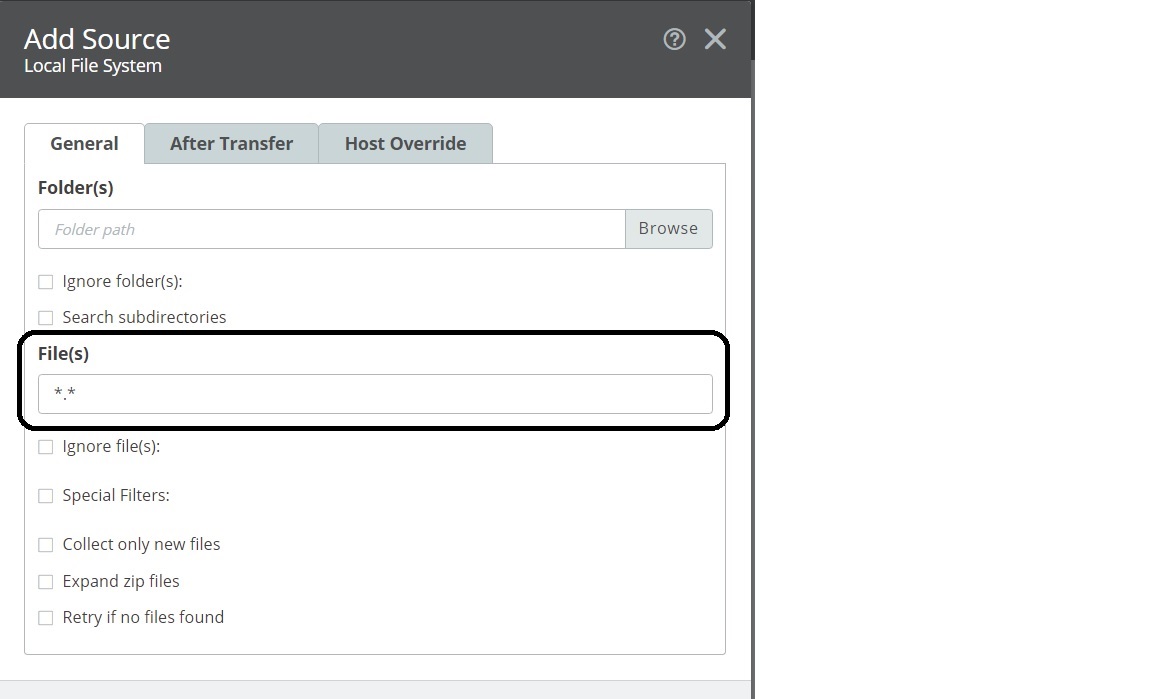Check Collect only new files
1152x699 pixels.
(46, 545)
